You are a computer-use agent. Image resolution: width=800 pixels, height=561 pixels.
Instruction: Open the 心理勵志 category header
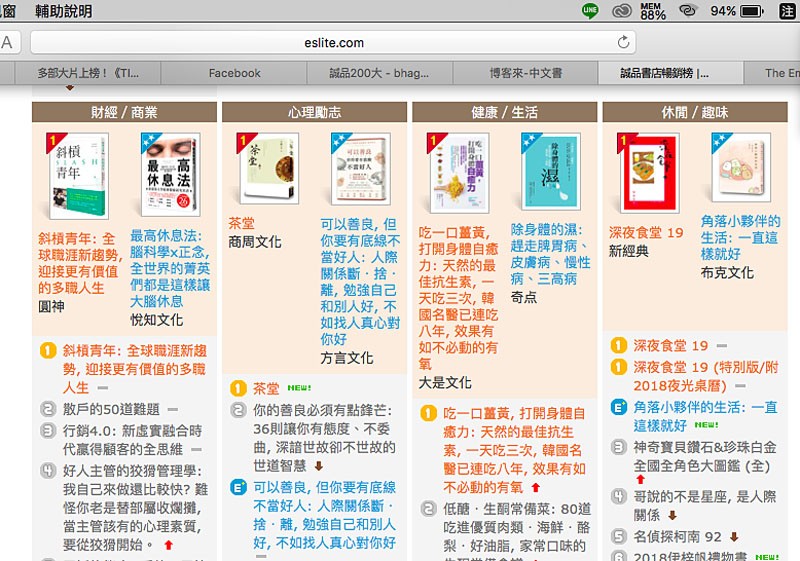[314, 112]
